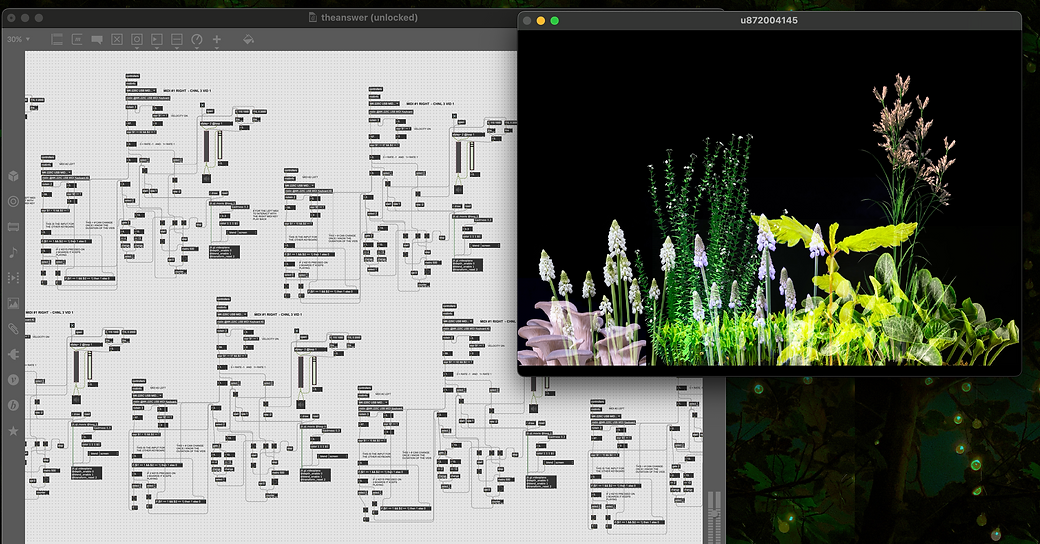Expand the arrow beneath the Number box icon
The width and height of the screenshot is (1040, 544).
[157, 48]
